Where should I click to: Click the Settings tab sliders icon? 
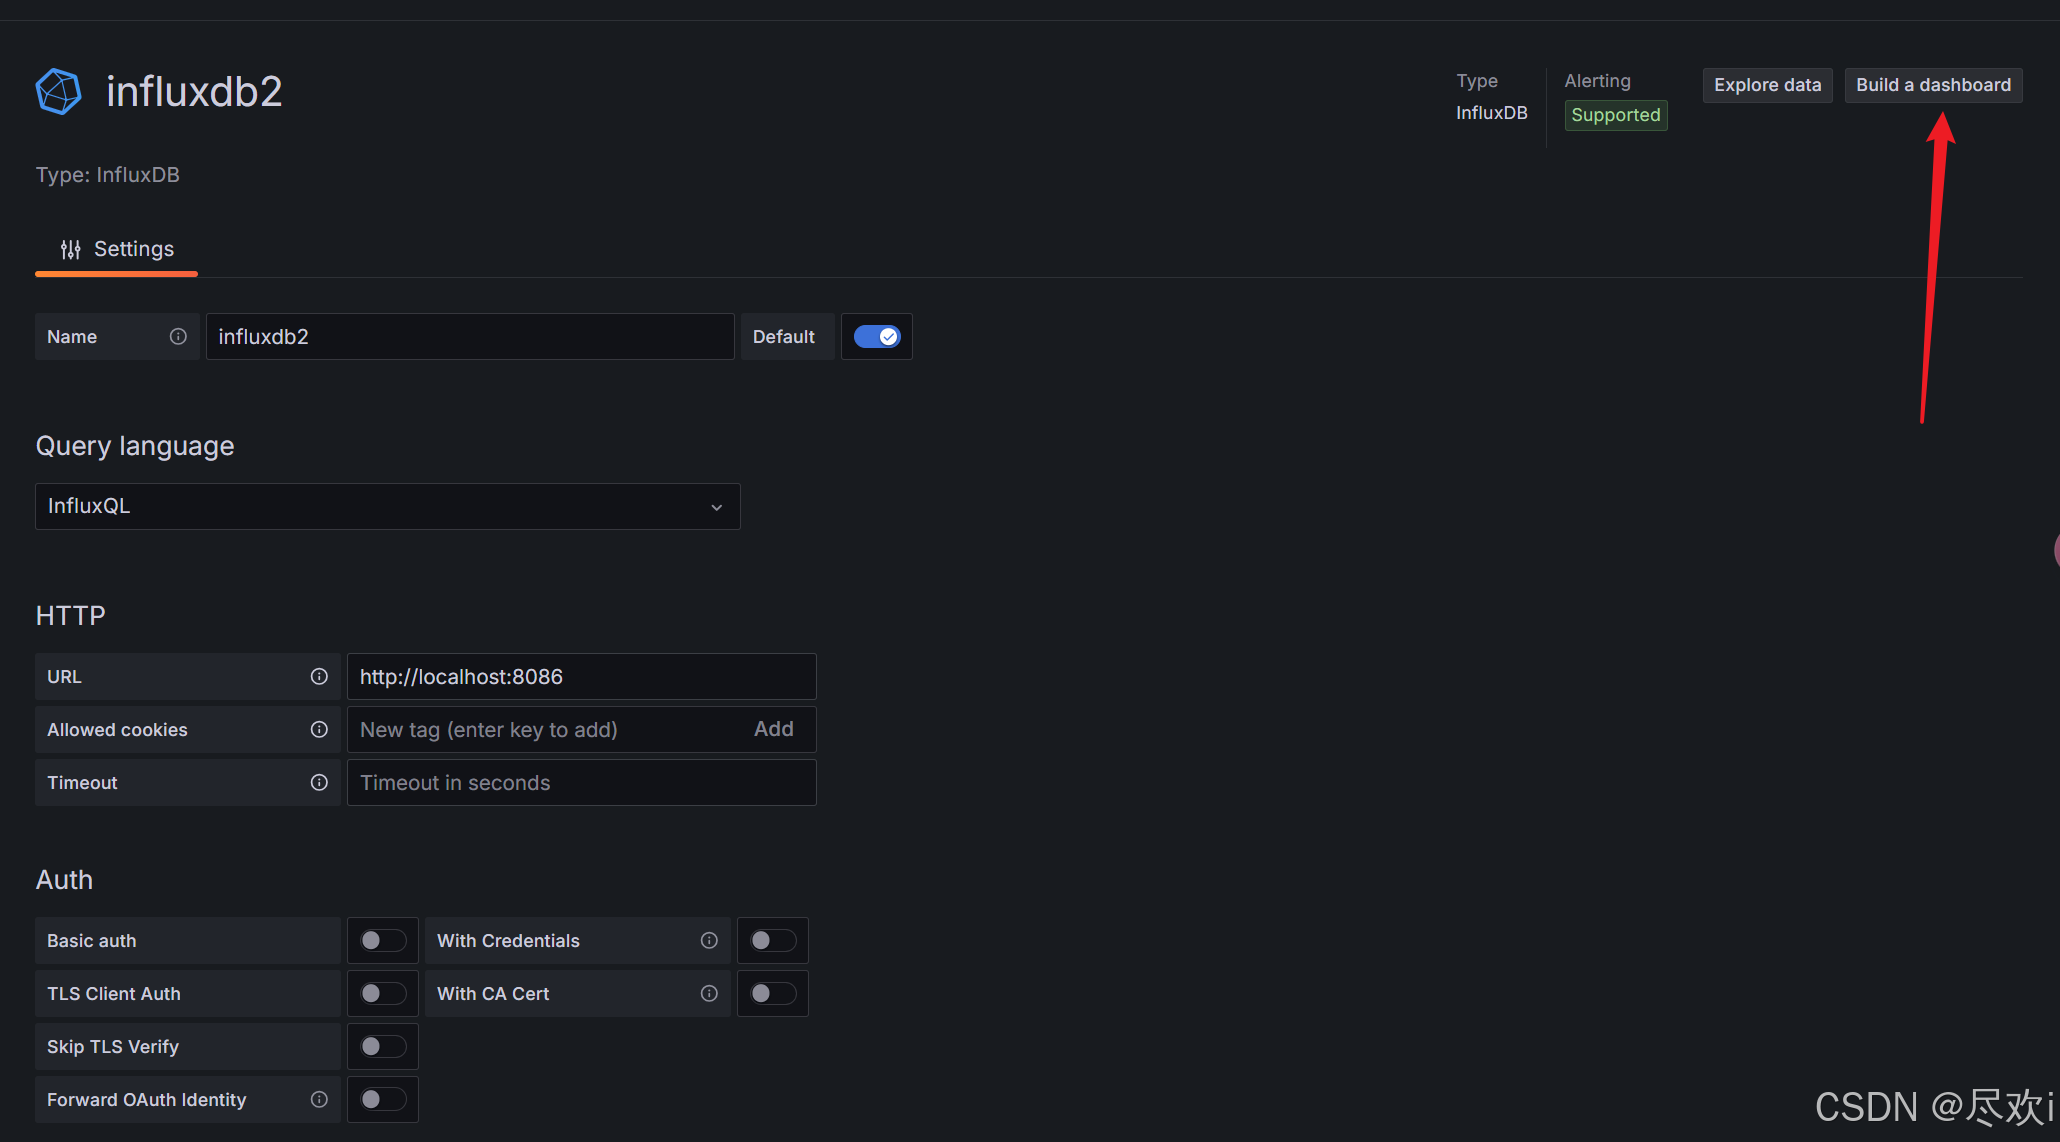click(70, 249)
